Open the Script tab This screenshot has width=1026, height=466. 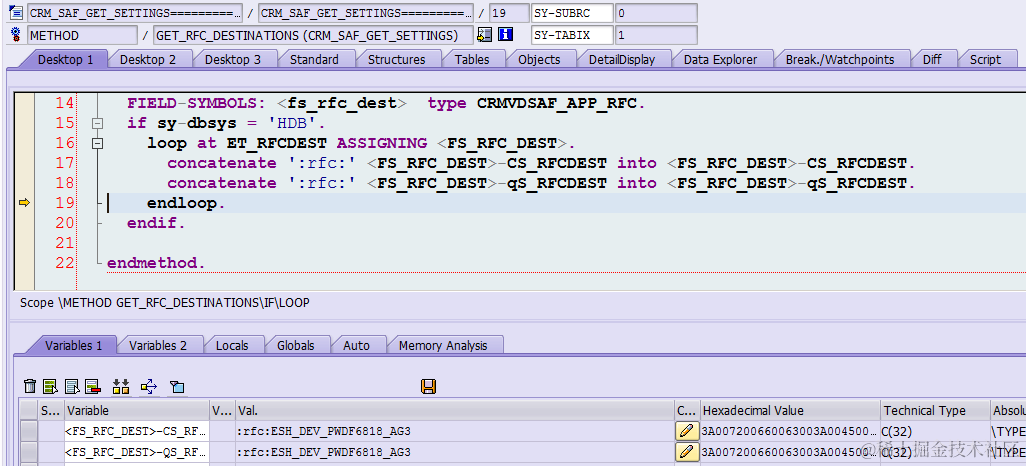[x=985, y=60]
